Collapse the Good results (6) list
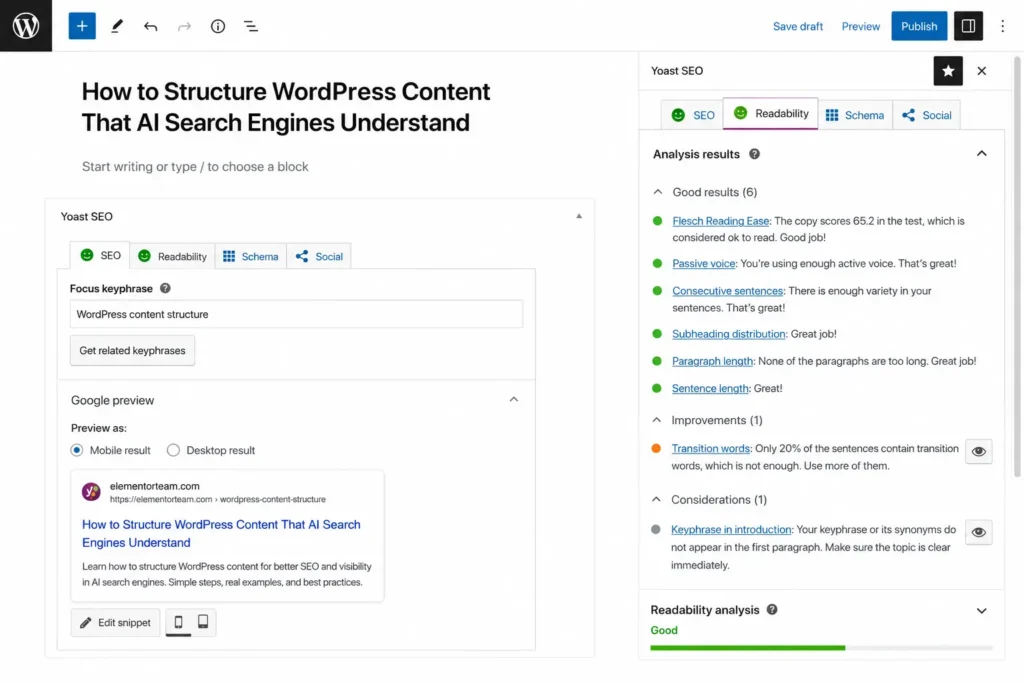 pyautogui.click(x=658, y=192)
